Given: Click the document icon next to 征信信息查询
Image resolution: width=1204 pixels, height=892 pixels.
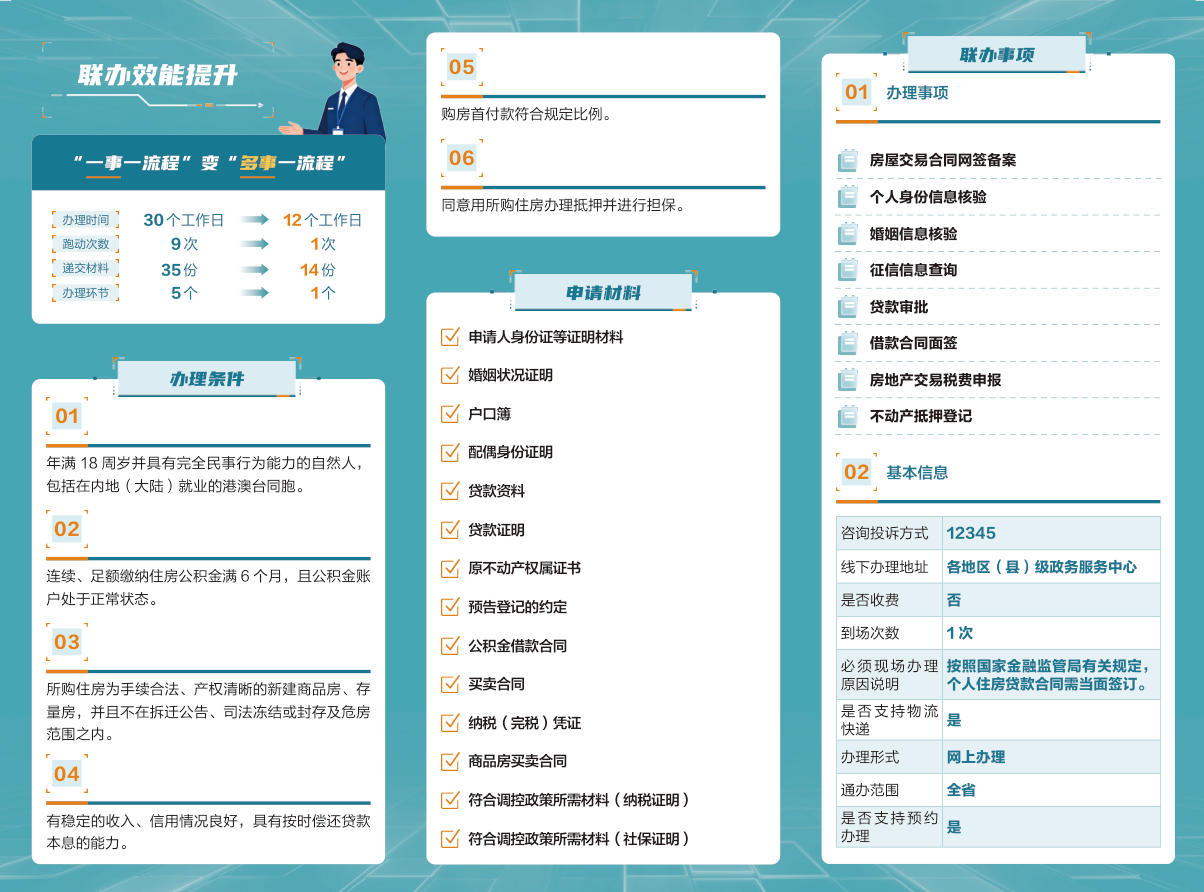Looking at the screenshot, I should 847,270.
